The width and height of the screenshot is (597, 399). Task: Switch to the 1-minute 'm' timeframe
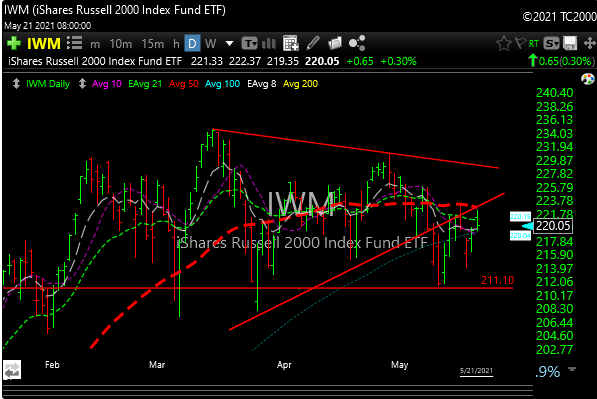coord(95,45)
